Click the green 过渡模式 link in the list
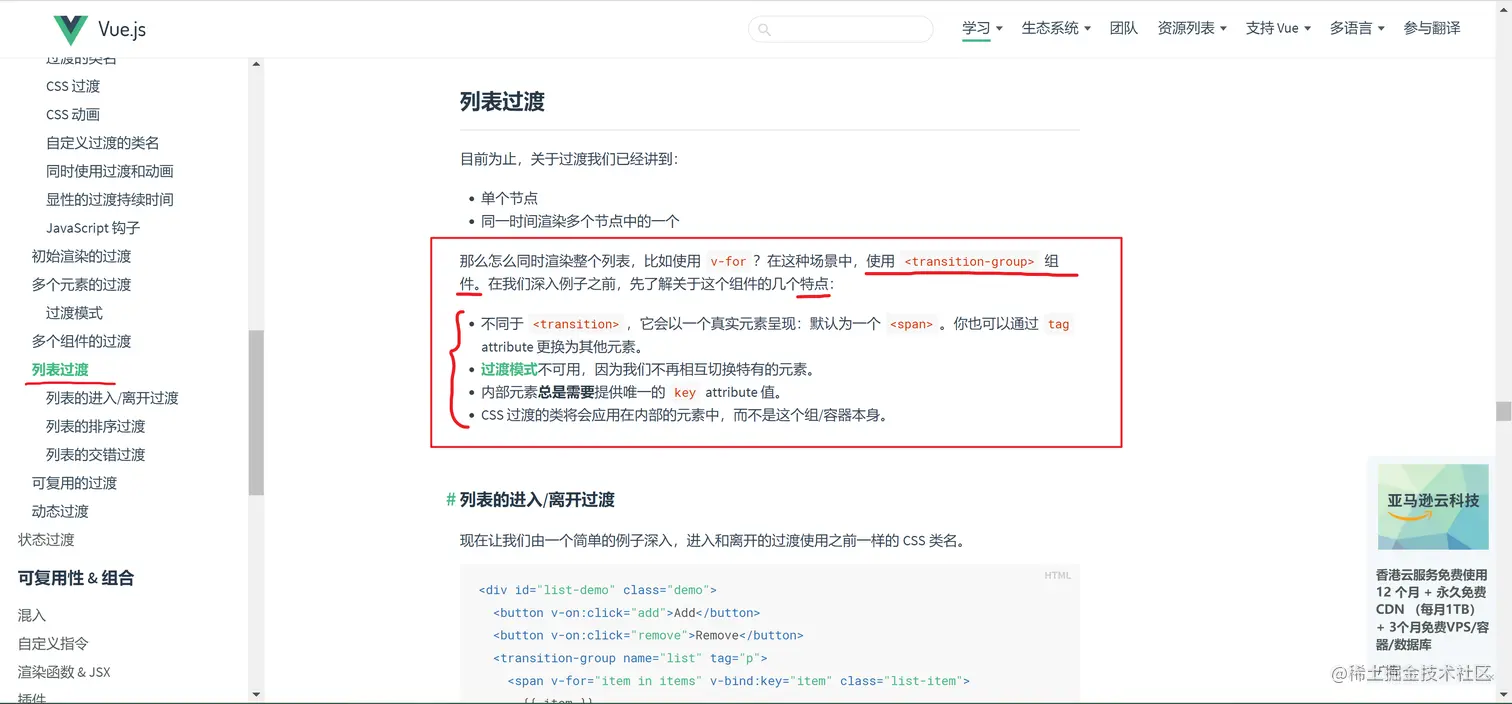Image resolution: width=1512 pixels, height=704 pixels. coord(509,369)
